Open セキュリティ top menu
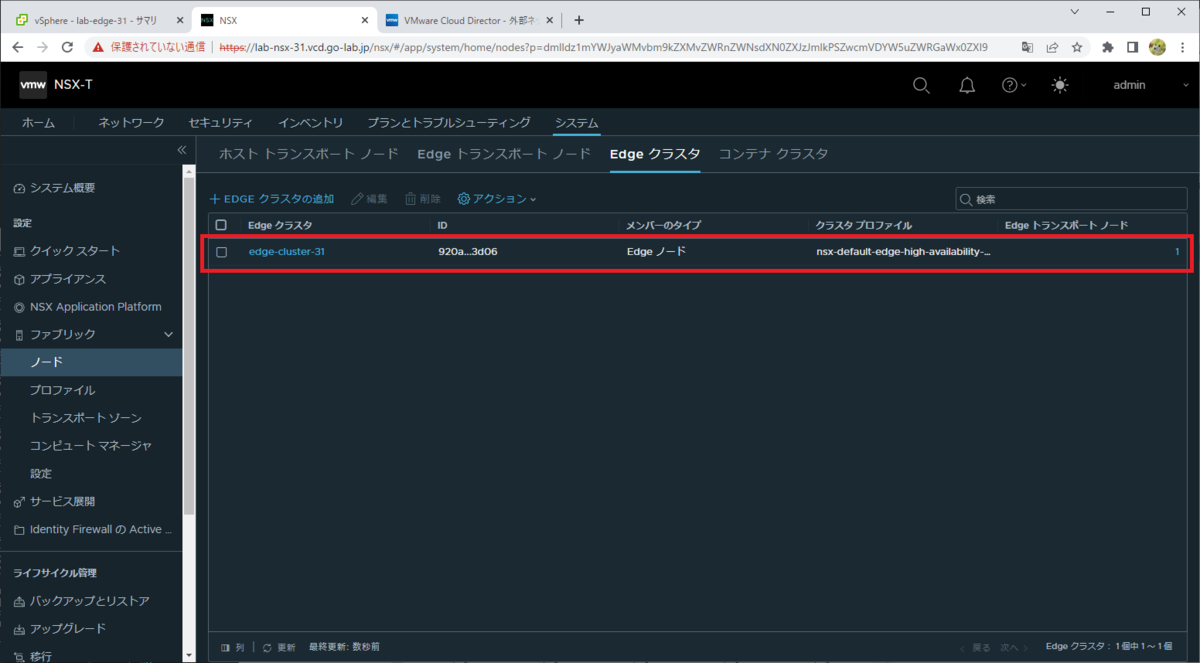Screen dimensions: 1200x663 tap(221, 122)
